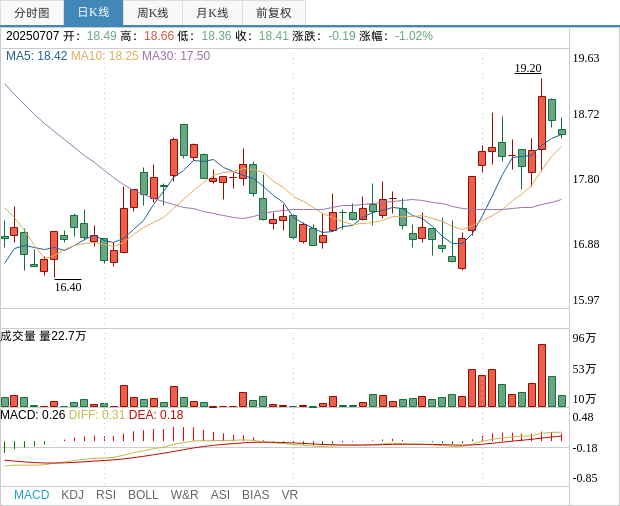Screen dimensions: 620x506
Task: Click the 10万 volume axis label
Action: coord(584,399)
